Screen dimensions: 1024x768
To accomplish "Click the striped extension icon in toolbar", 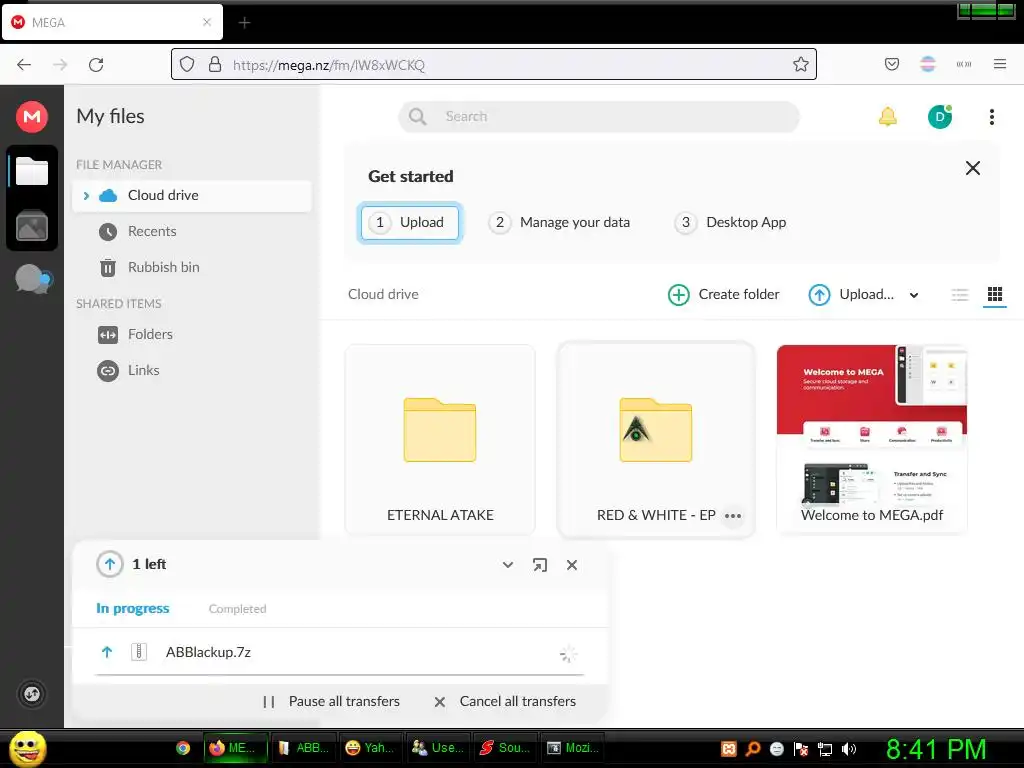I will point(927,64).
